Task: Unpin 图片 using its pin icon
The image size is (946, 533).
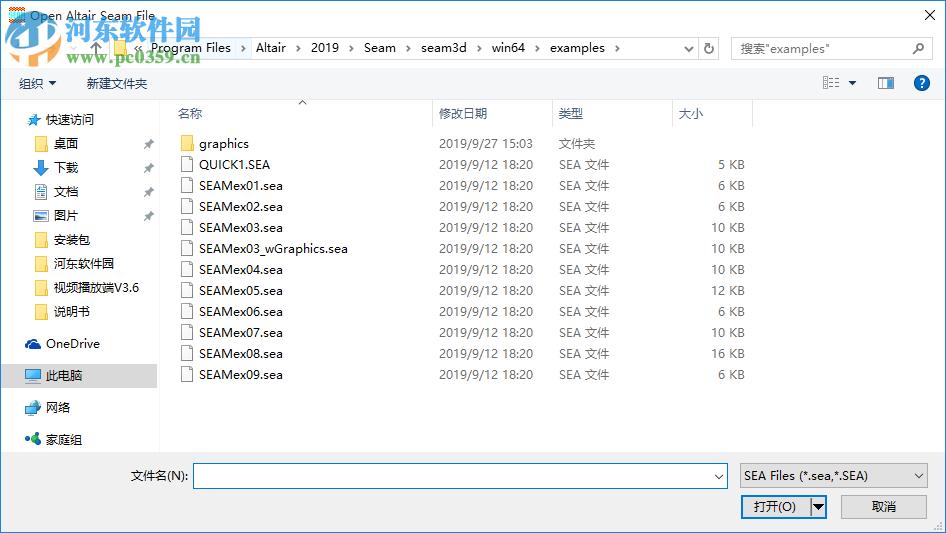Action: [x=148, y=215]
